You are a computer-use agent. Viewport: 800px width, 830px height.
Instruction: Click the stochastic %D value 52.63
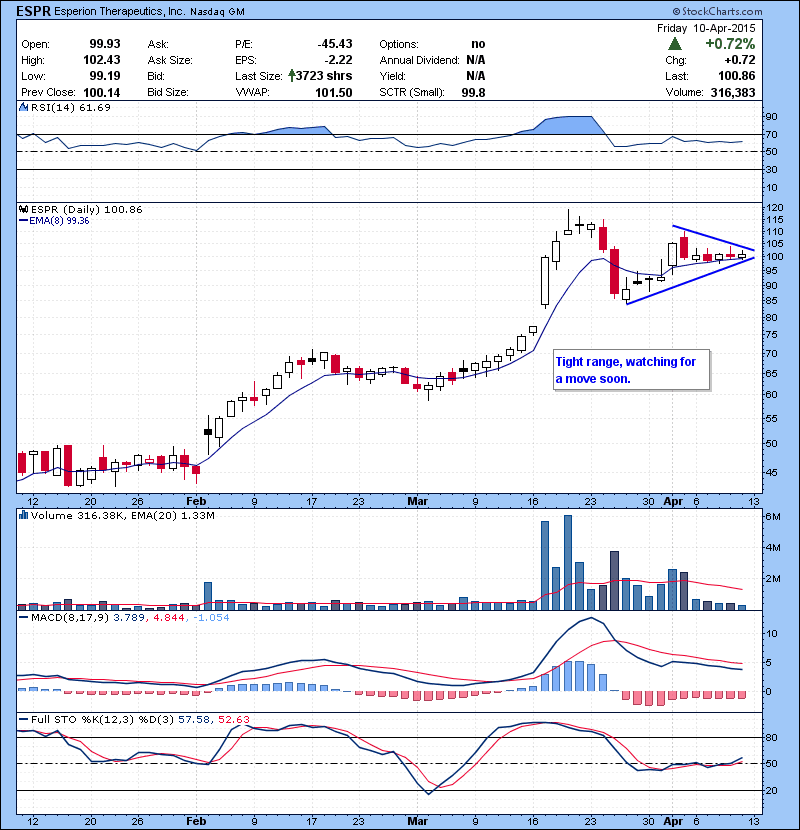pyautogui.click(x=233, y=719)
